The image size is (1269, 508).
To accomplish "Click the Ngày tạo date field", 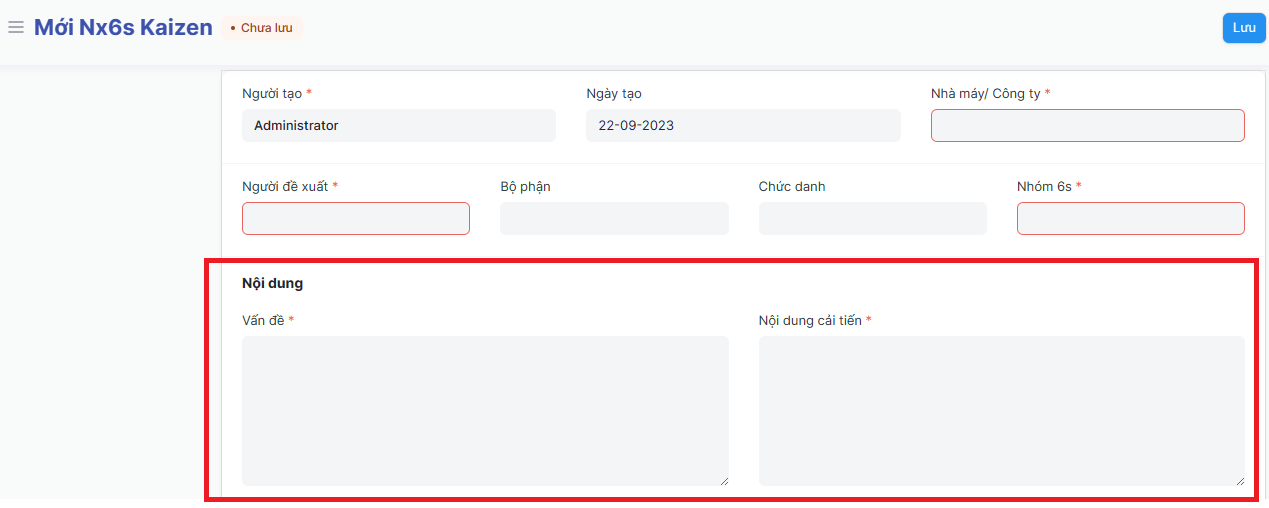I will 742,125.
